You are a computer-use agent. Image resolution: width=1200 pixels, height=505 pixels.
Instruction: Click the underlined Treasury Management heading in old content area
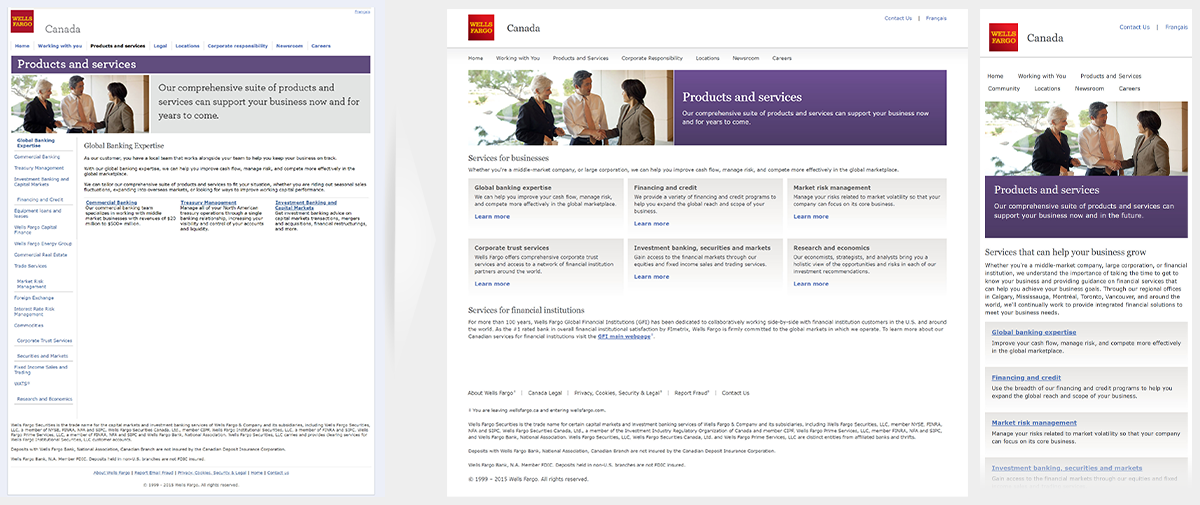point(208,203)
